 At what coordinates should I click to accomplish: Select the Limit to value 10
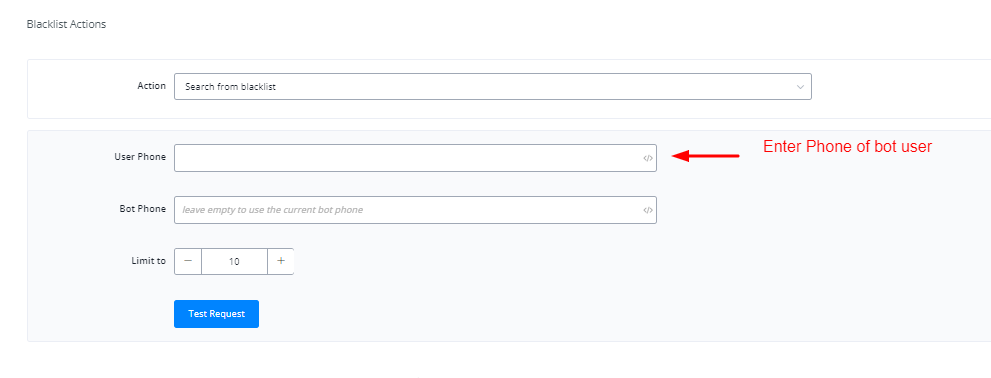tap(234, 261)
